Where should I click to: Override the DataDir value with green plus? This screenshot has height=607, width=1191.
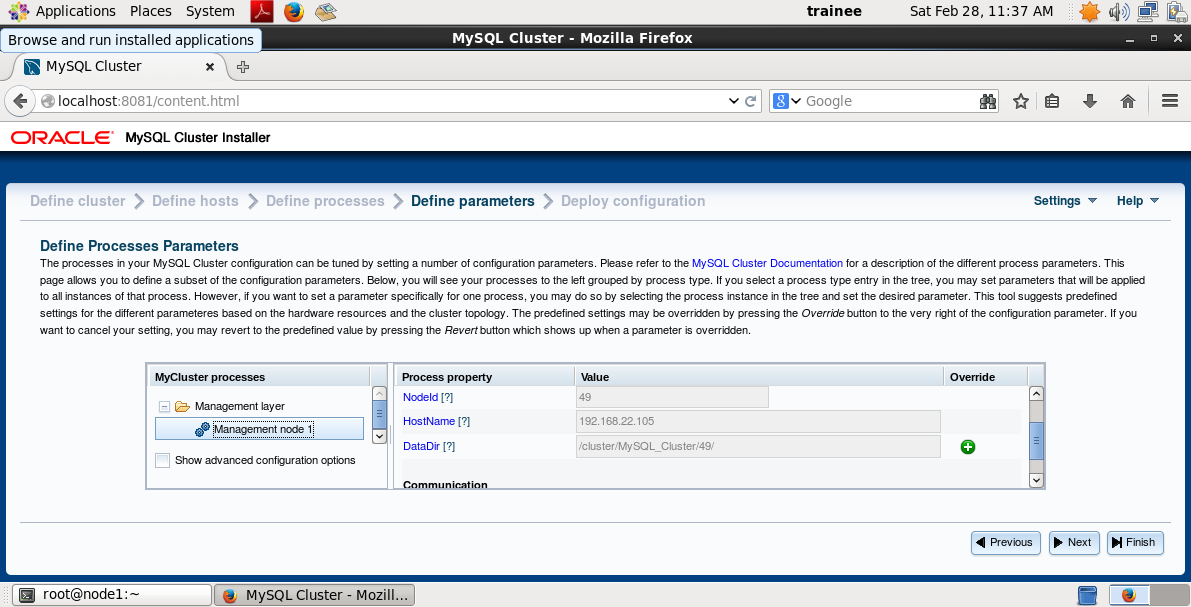pyautogui.click(x=968, y=447)
